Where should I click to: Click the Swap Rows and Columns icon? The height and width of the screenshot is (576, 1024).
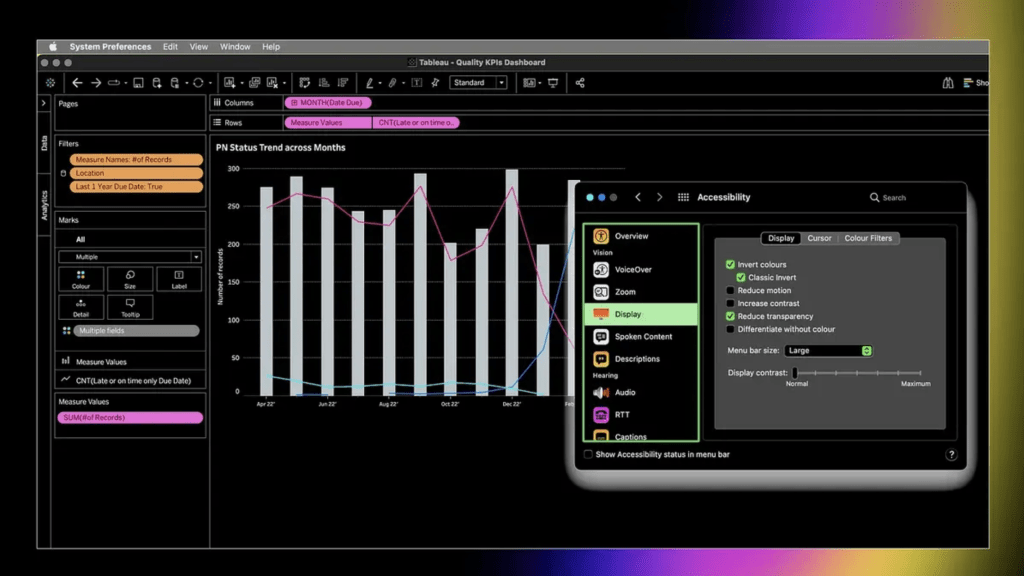[x=304, y=83]
